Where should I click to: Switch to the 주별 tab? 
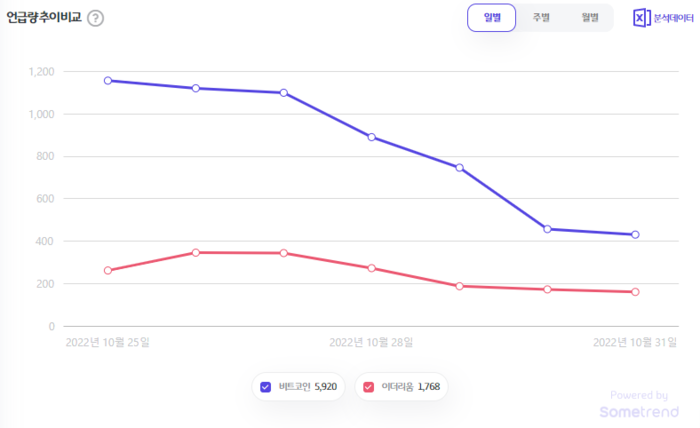pyautogui.click(x=541, y=18)
